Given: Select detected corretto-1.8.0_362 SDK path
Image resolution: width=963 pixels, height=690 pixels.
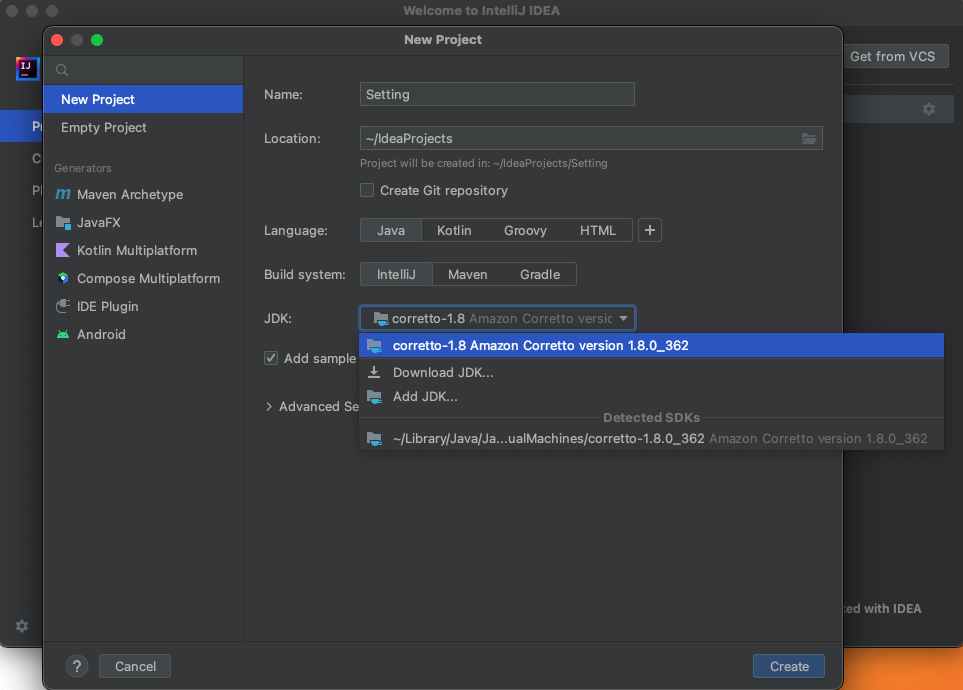Looking at the screenshot, I should pos(651,439).
